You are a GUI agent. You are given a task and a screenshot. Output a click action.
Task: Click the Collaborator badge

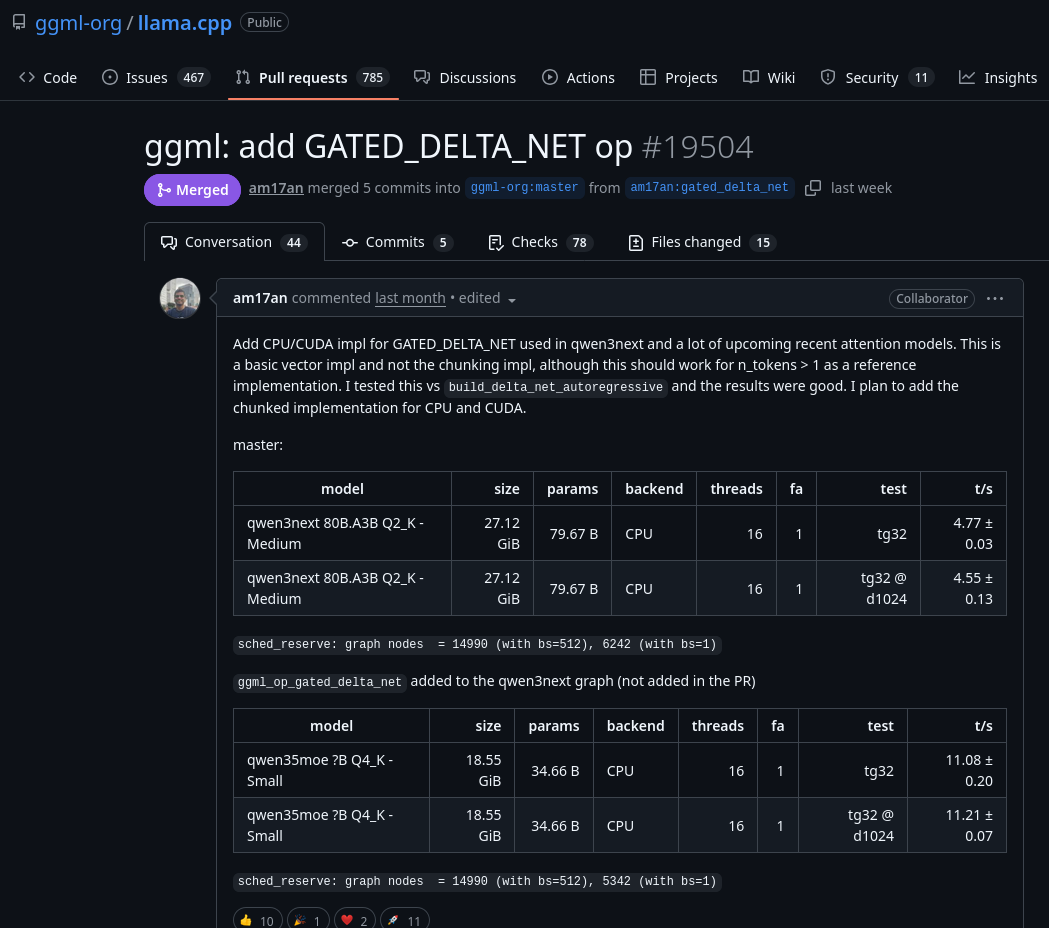[931, 298]
